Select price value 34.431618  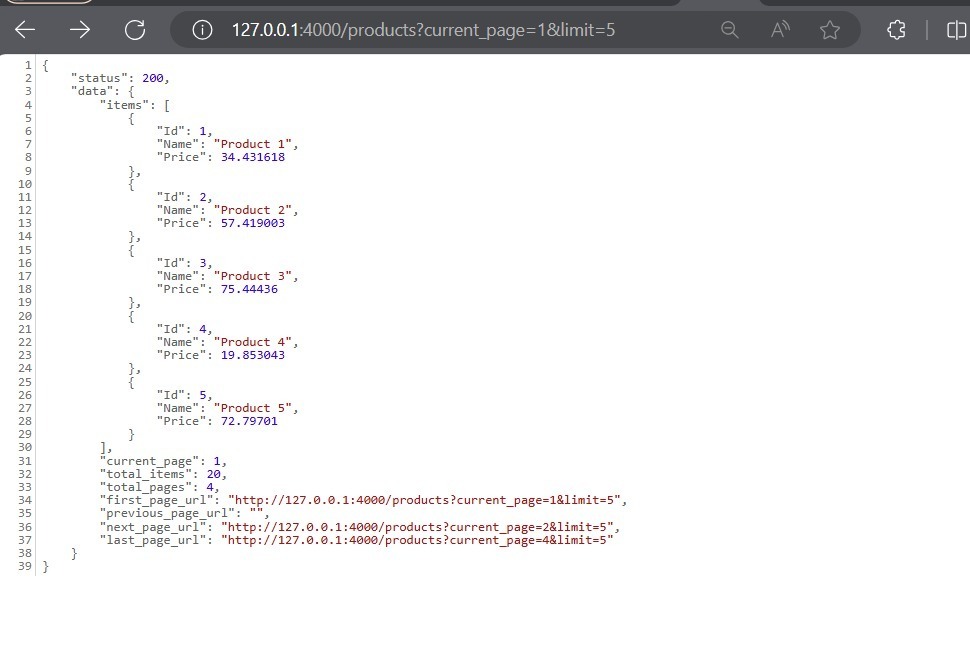(253, 157)
